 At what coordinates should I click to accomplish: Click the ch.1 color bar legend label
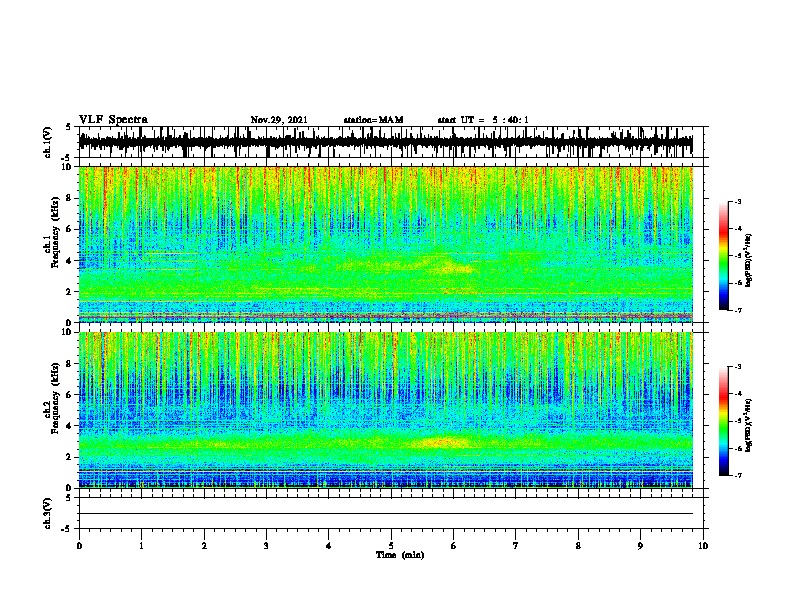tap(748, 260)
